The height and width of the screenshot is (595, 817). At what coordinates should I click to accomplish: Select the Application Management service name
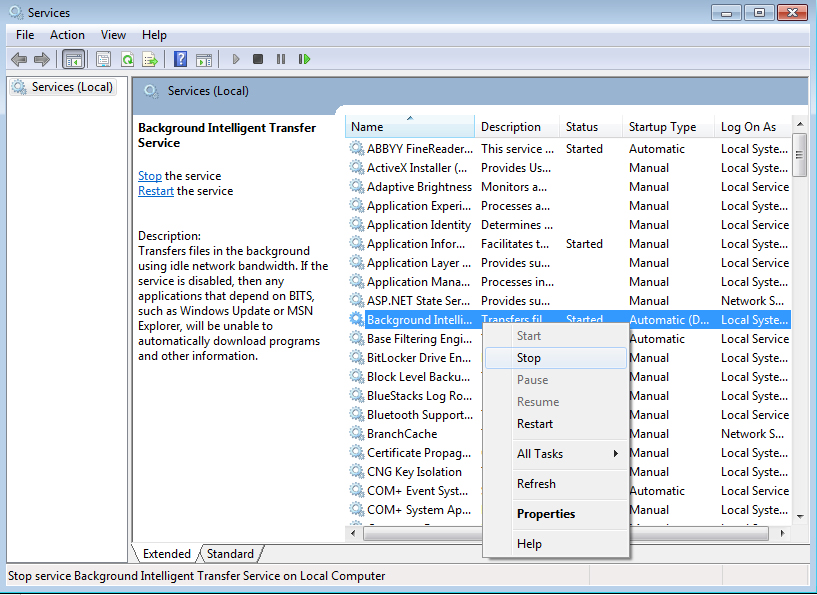click(x=418, y=282)
